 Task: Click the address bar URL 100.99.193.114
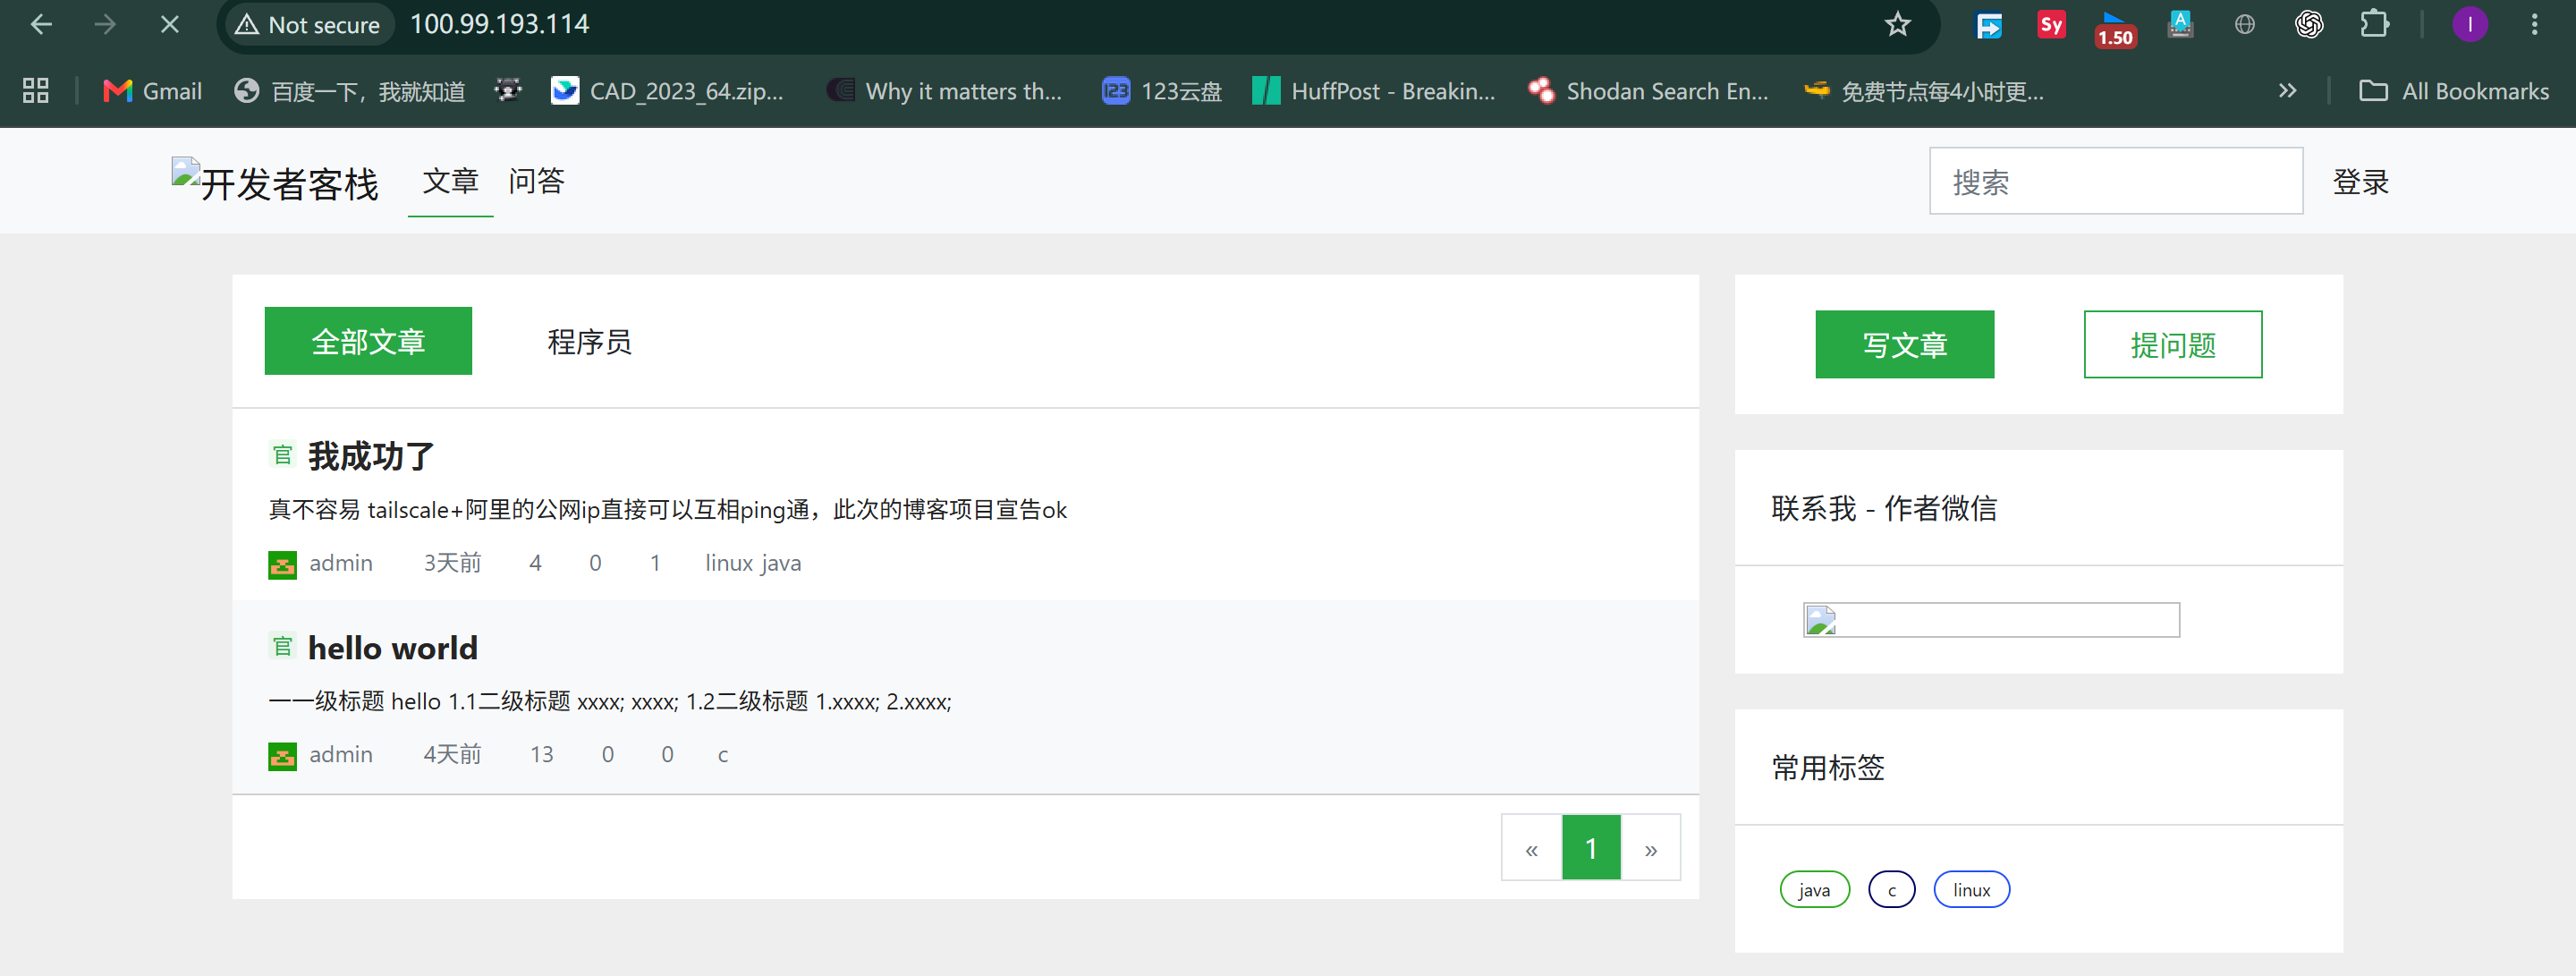tap(499, 24)
